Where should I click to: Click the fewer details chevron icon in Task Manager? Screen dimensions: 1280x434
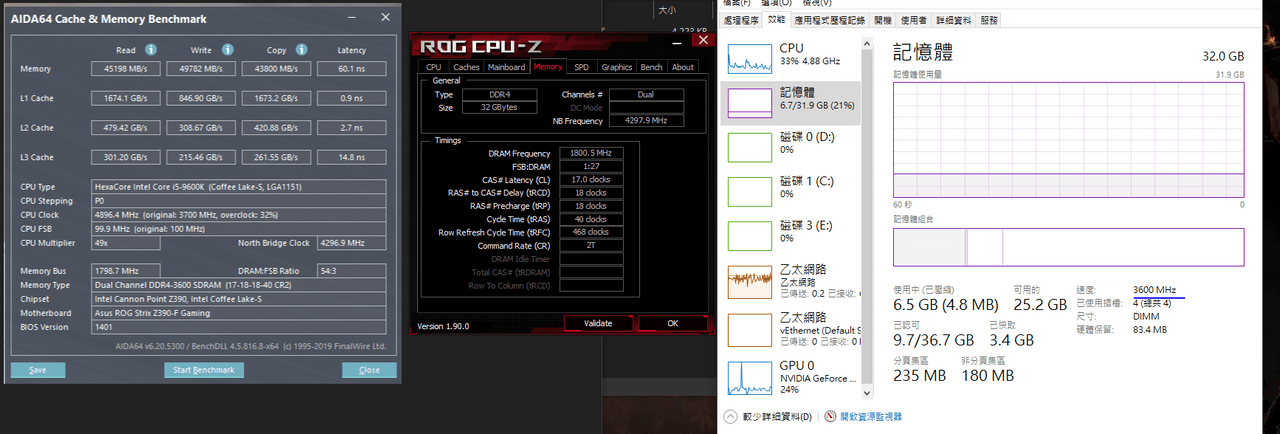click(731, 416)
